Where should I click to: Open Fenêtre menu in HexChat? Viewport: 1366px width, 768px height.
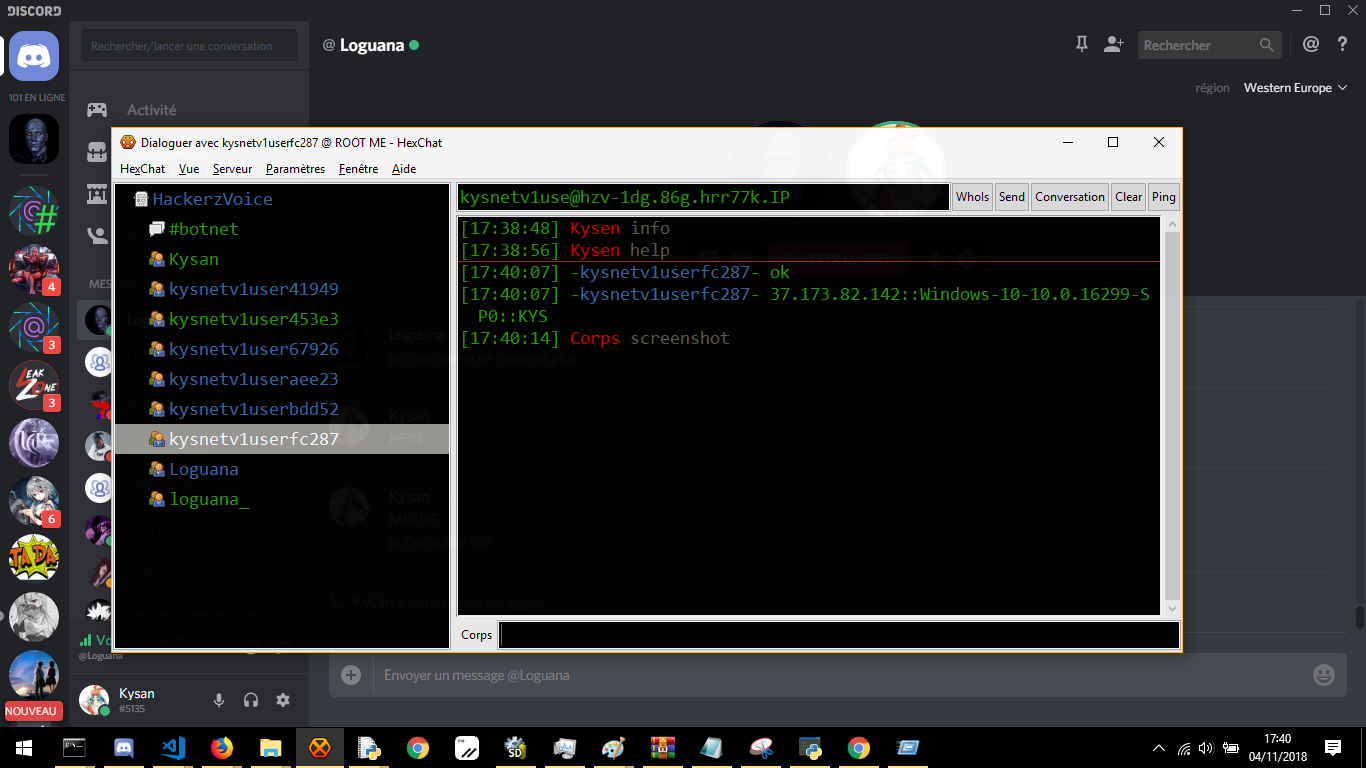point(358,169)
